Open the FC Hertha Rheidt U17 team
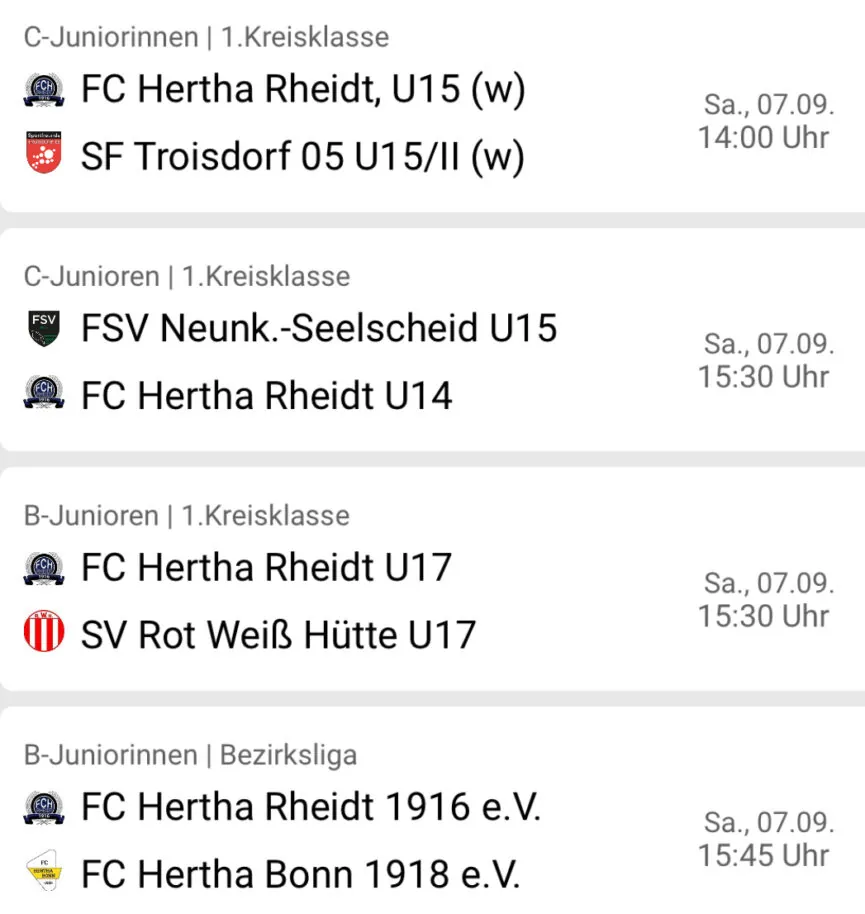The width and height of the screenshot is (865, 914). [x=266, y=567]
